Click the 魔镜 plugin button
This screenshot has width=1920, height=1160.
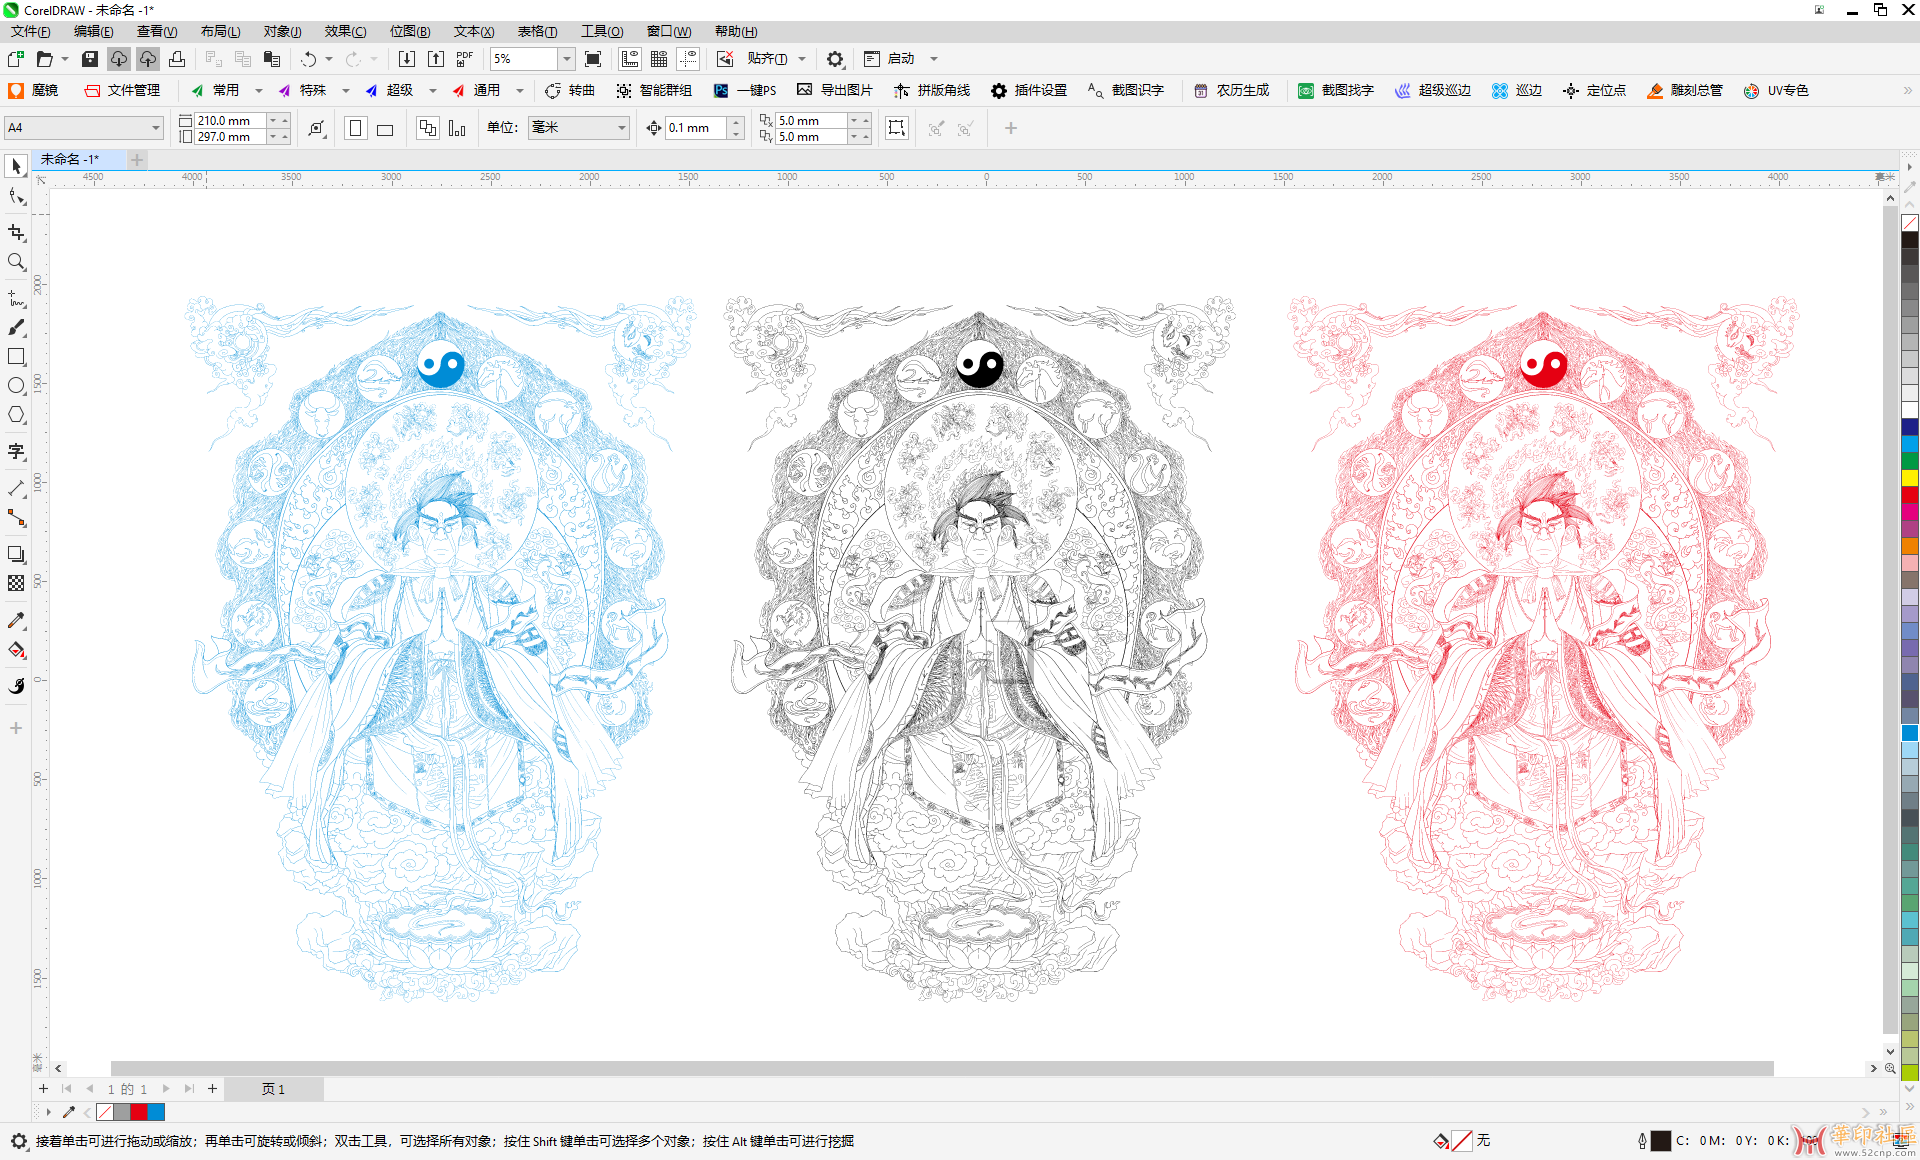pos(34,91)
